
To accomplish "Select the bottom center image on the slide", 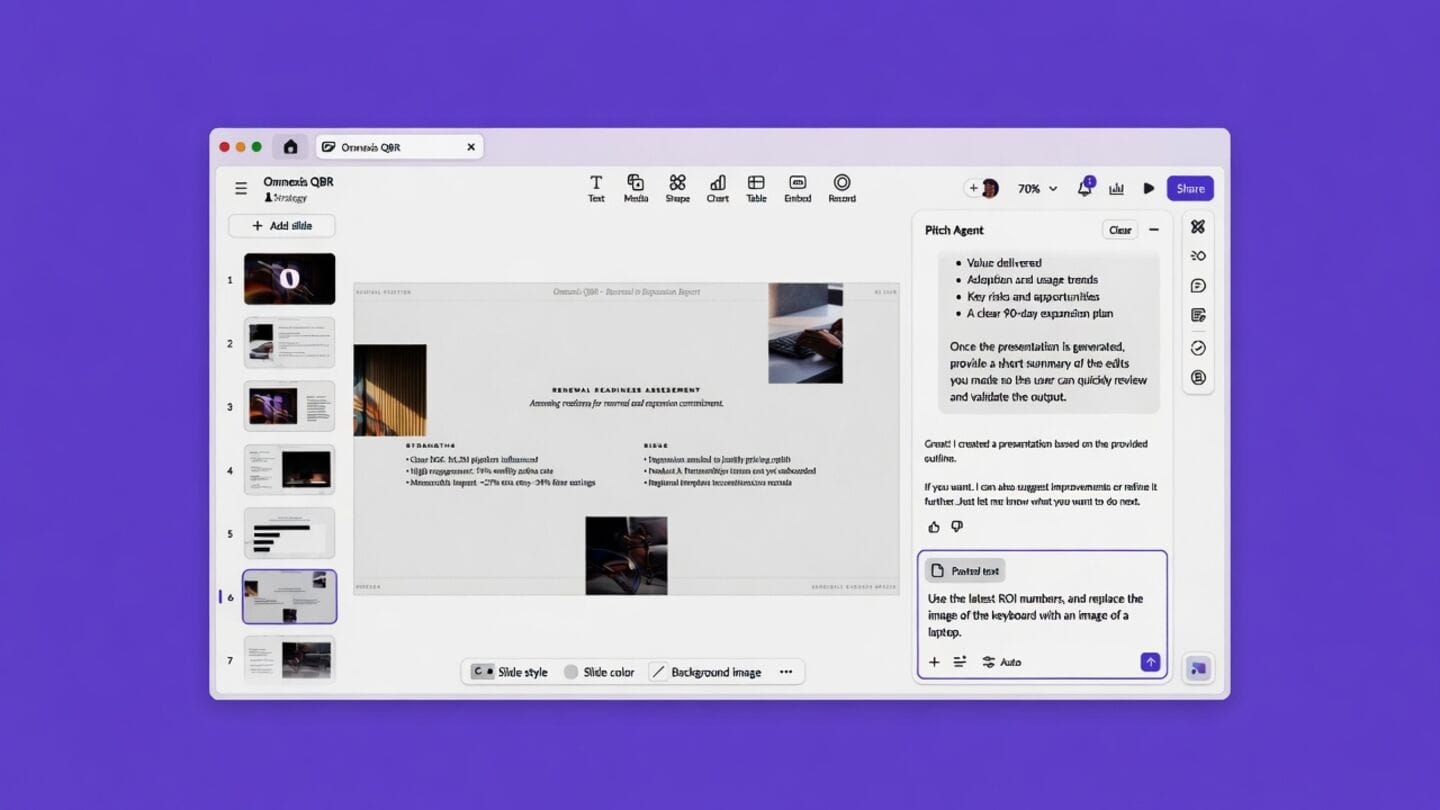I will (626, 555).
